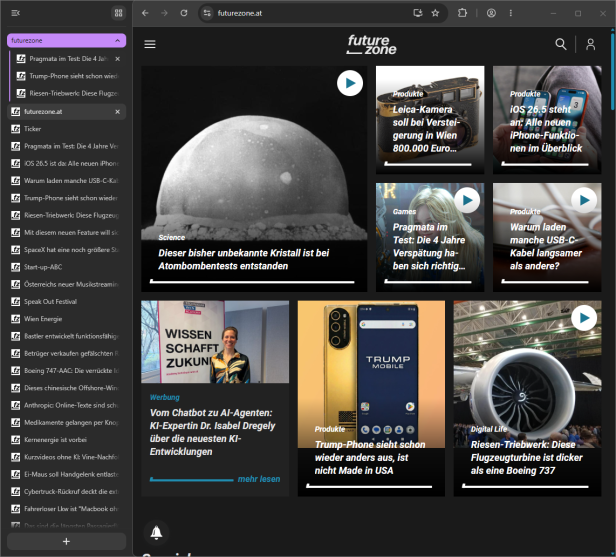Go back to the previous page
Viewport: 616px width, 557px height.
pyautogui.click(x=145, y=13)
